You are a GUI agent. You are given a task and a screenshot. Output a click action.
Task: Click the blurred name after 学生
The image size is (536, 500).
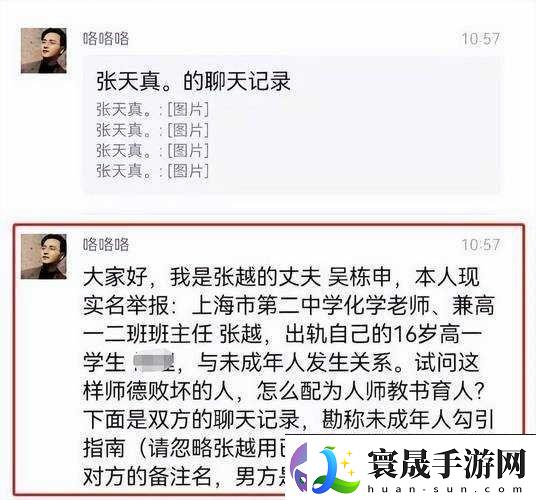[154, 362]
